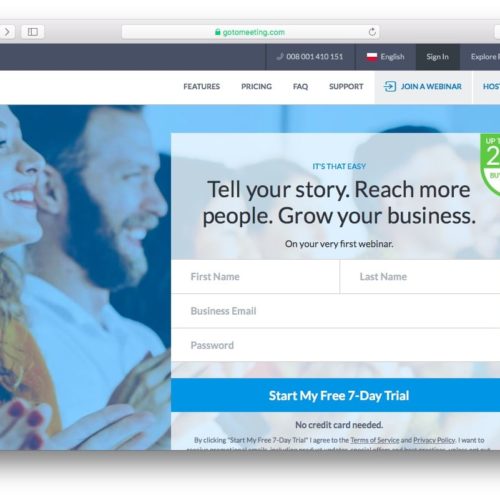The width and height of the screenshot is (500, 500).
Task: Focus the Business Email input field
Action: 336,311
